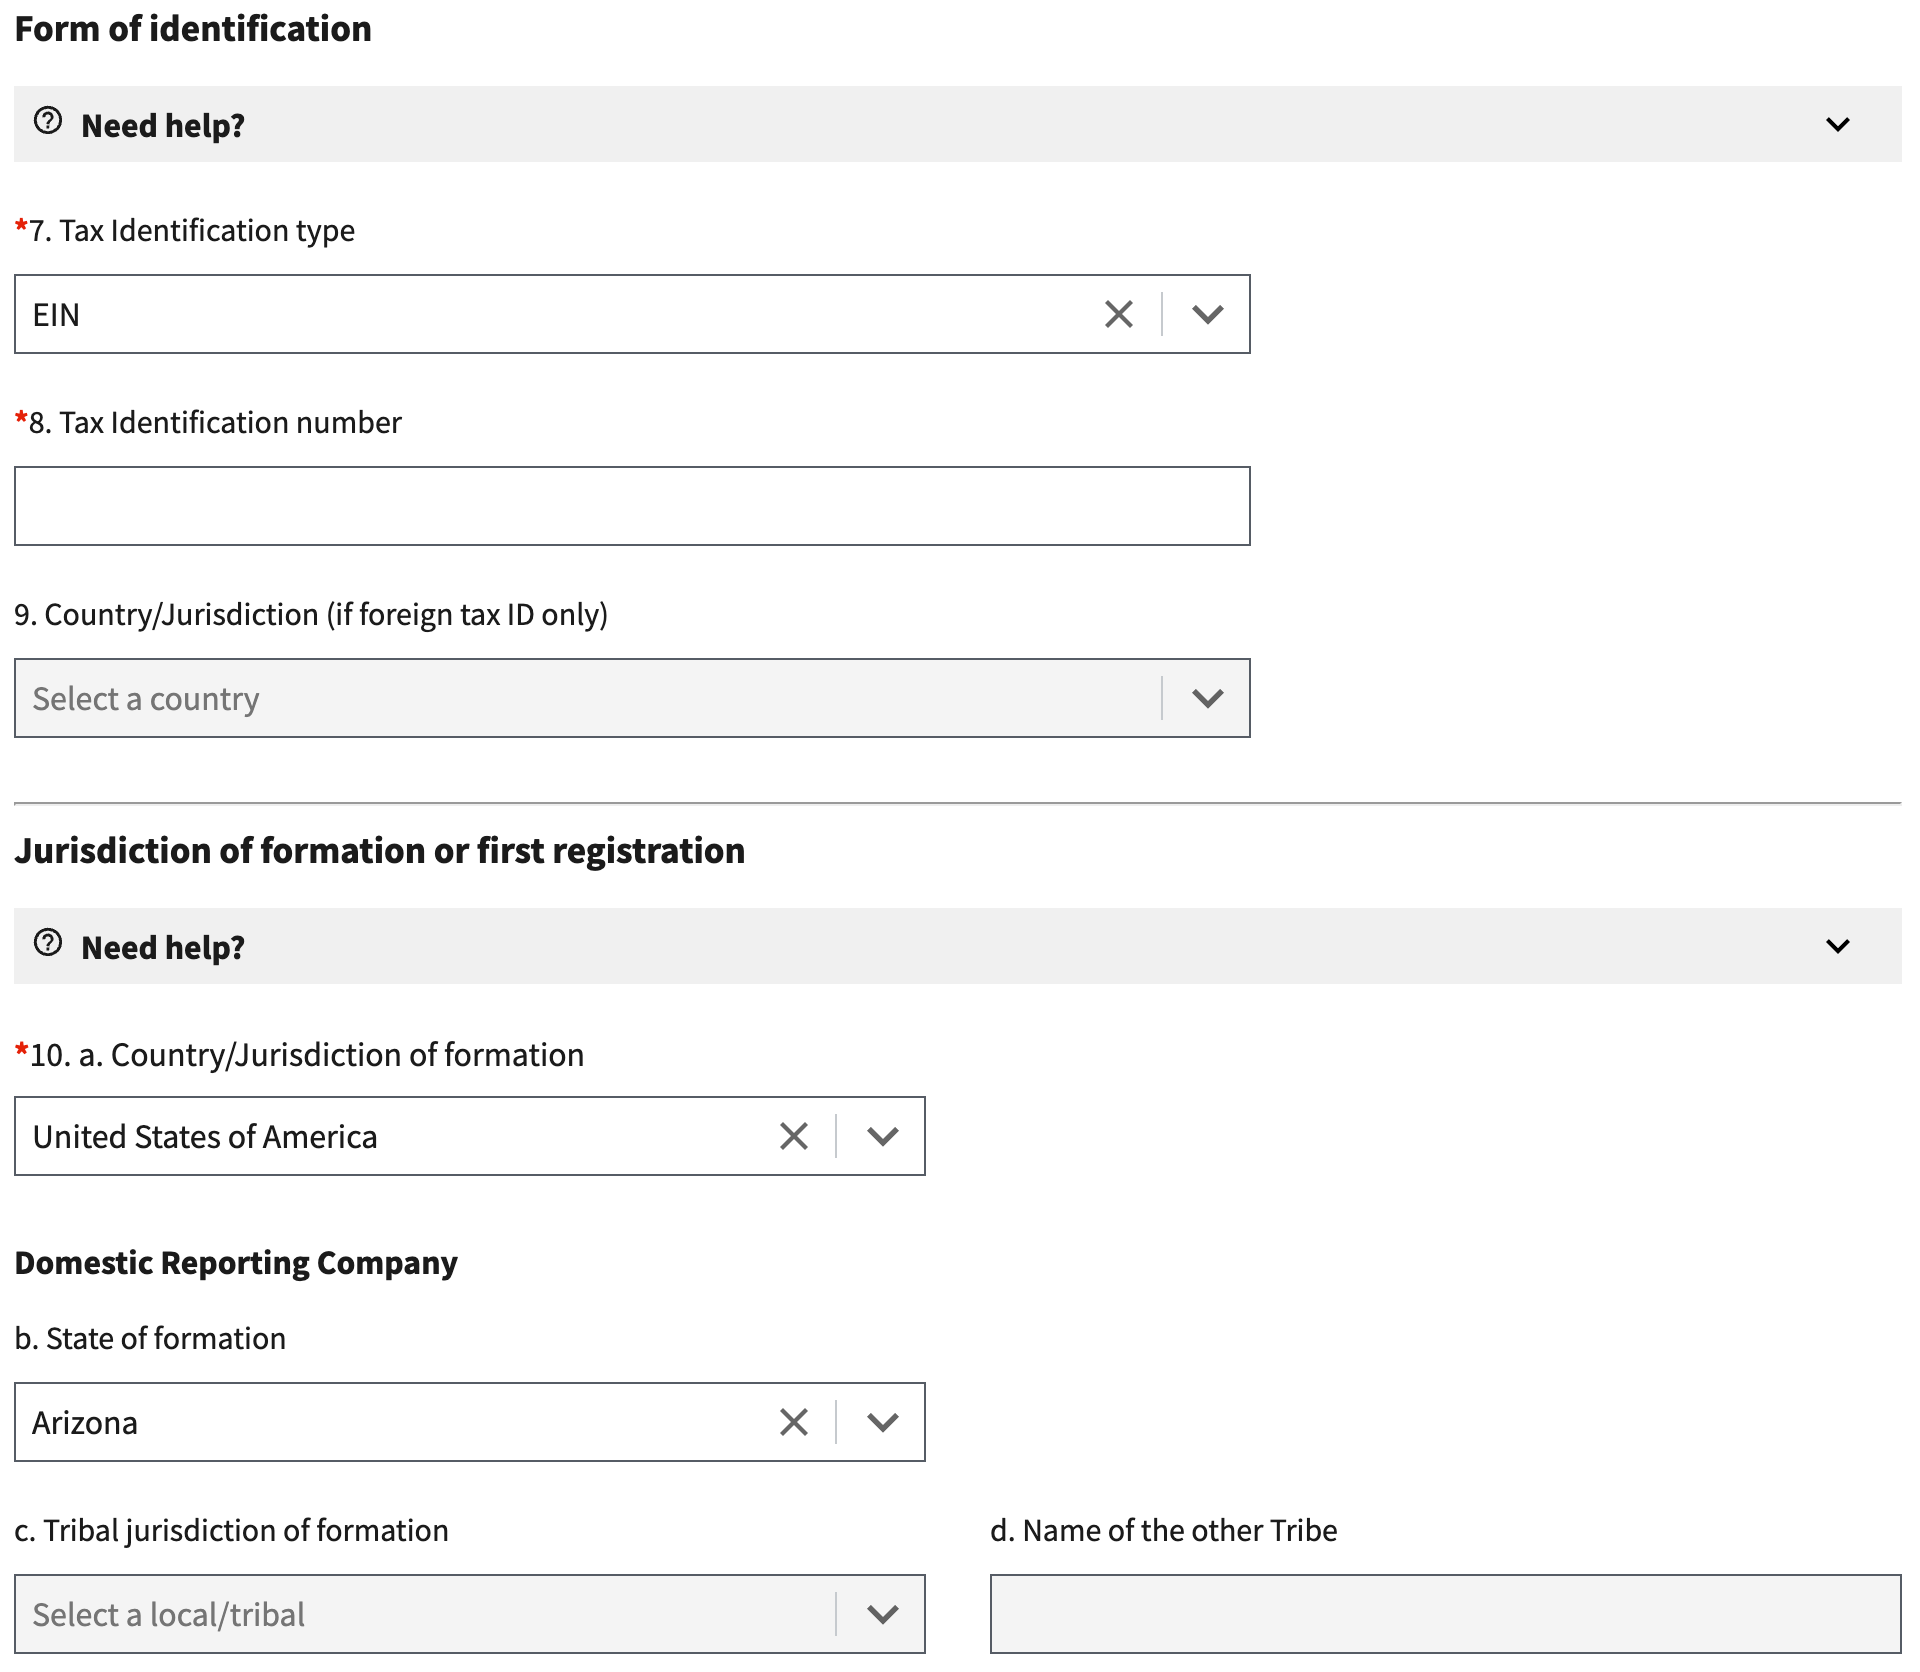The width and height of the screenshot is (1920, 1672).
Task: Click help icon under Form of identification
Action: 48,122
